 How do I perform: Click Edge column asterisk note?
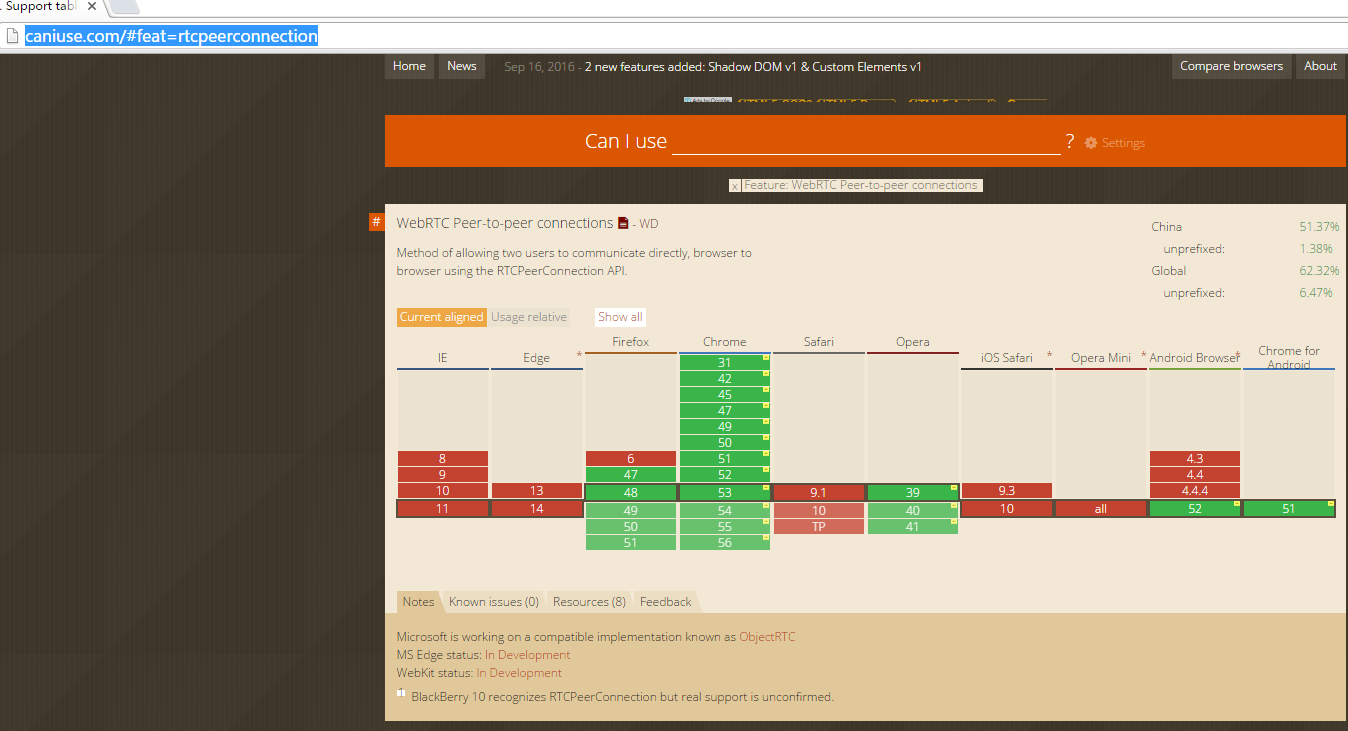(579, 356)
